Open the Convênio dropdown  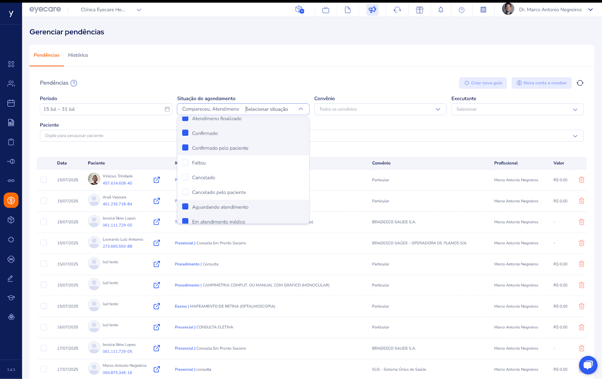pos(380,109)
